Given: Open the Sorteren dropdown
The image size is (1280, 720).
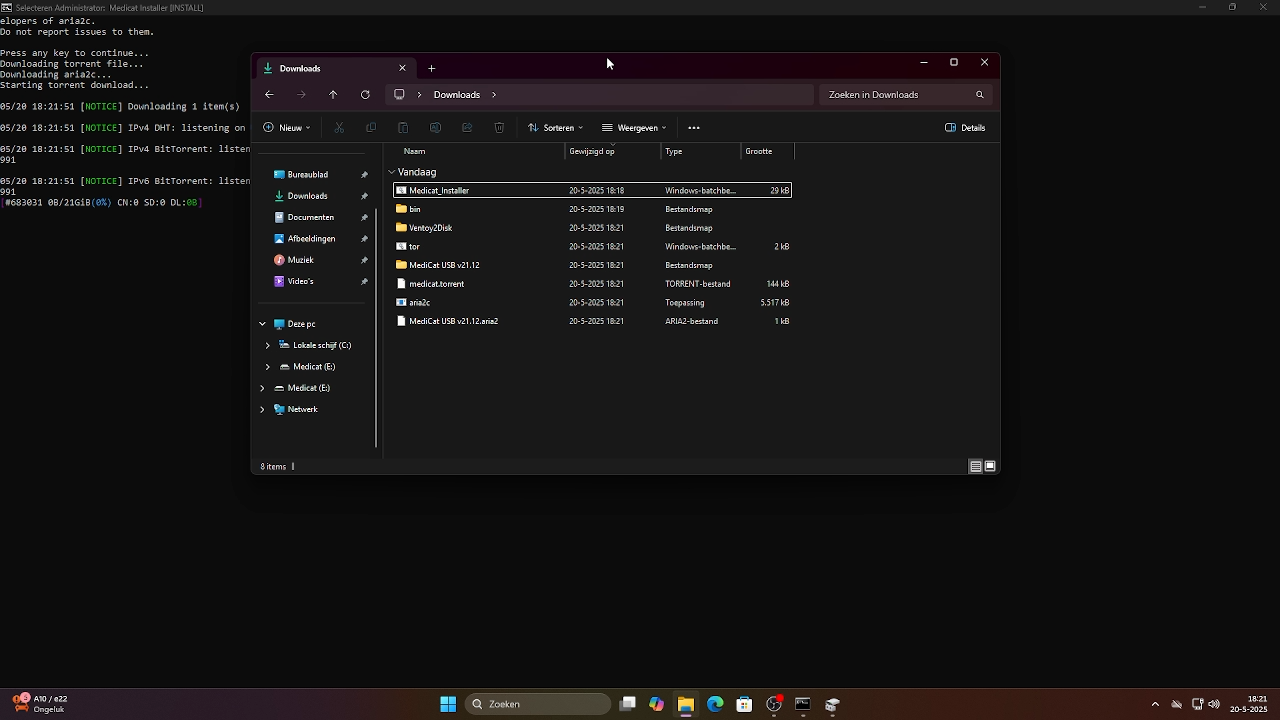Looking at the screenshot, I should 555,128.
